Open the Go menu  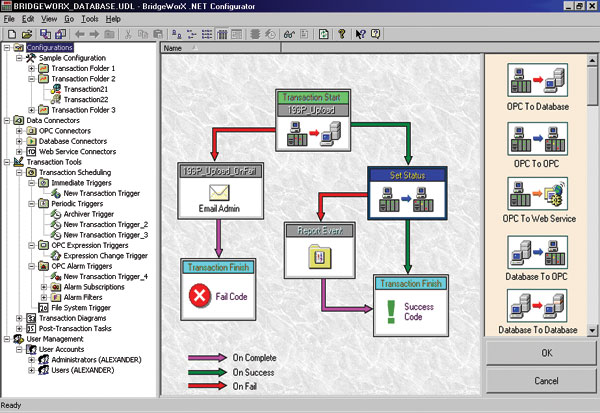69,19
